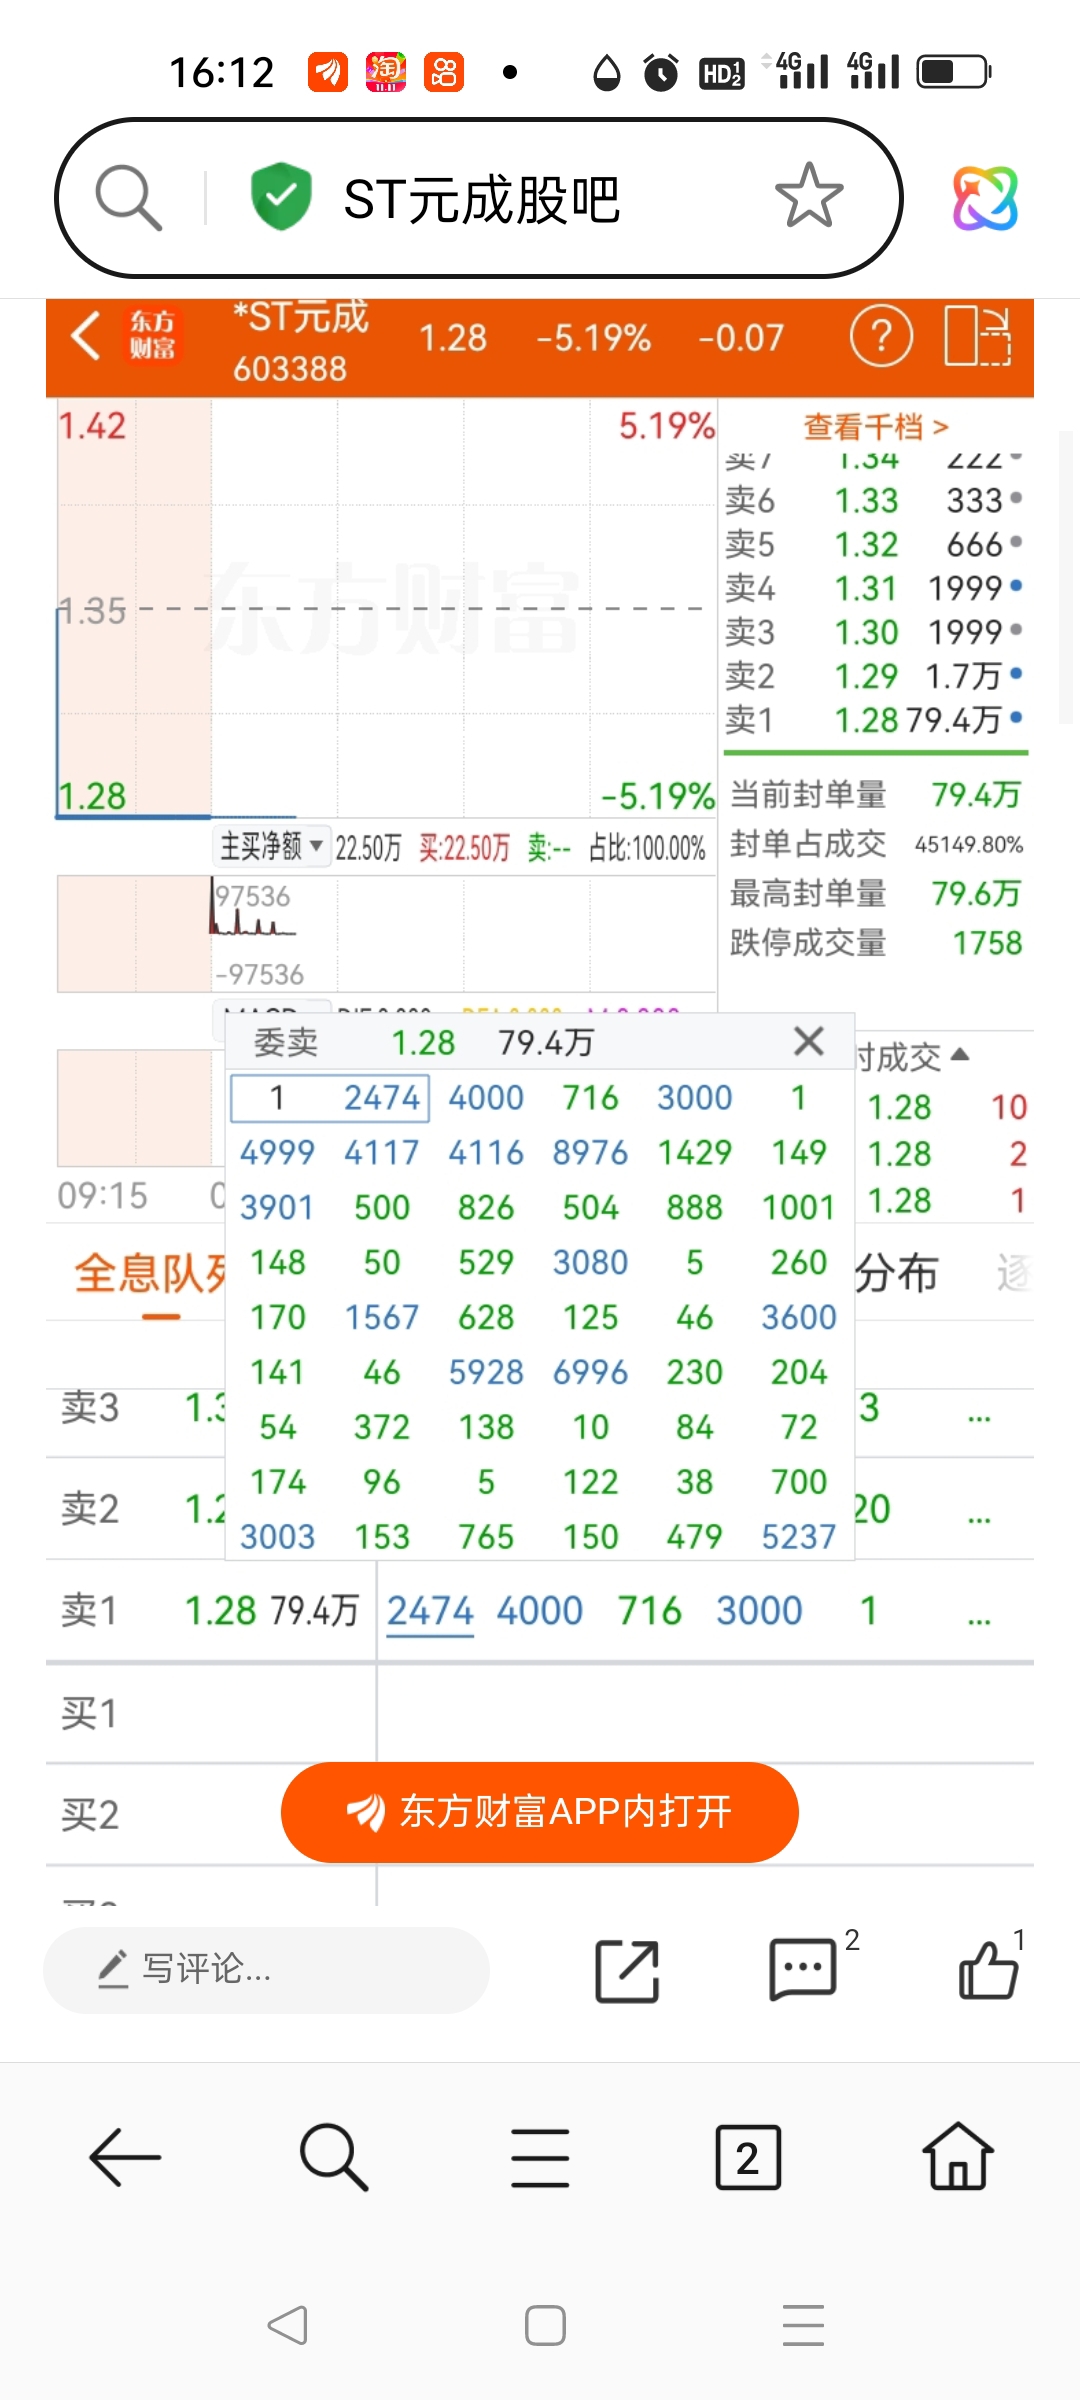The image size is (1080, 2400).
Task: Select the 卖5 1.32 666 order book row
Action: tap(874, 544)
